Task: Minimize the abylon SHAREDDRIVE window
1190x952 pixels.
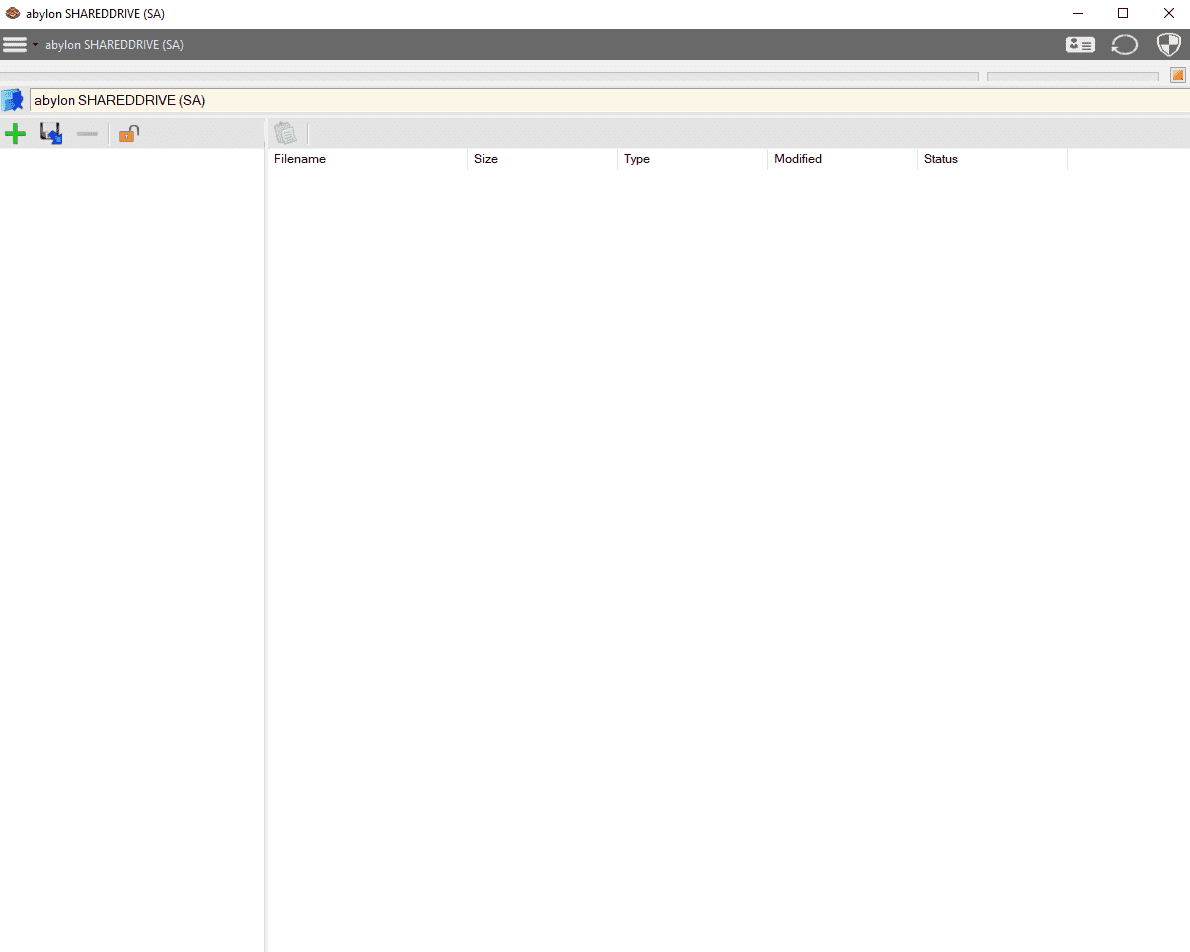Action: [x=1078, y=14]
